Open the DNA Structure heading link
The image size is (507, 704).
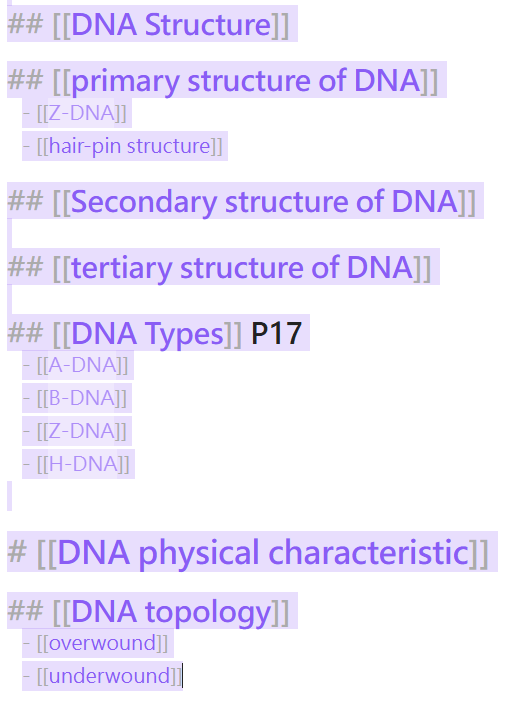tap(171, 25)
